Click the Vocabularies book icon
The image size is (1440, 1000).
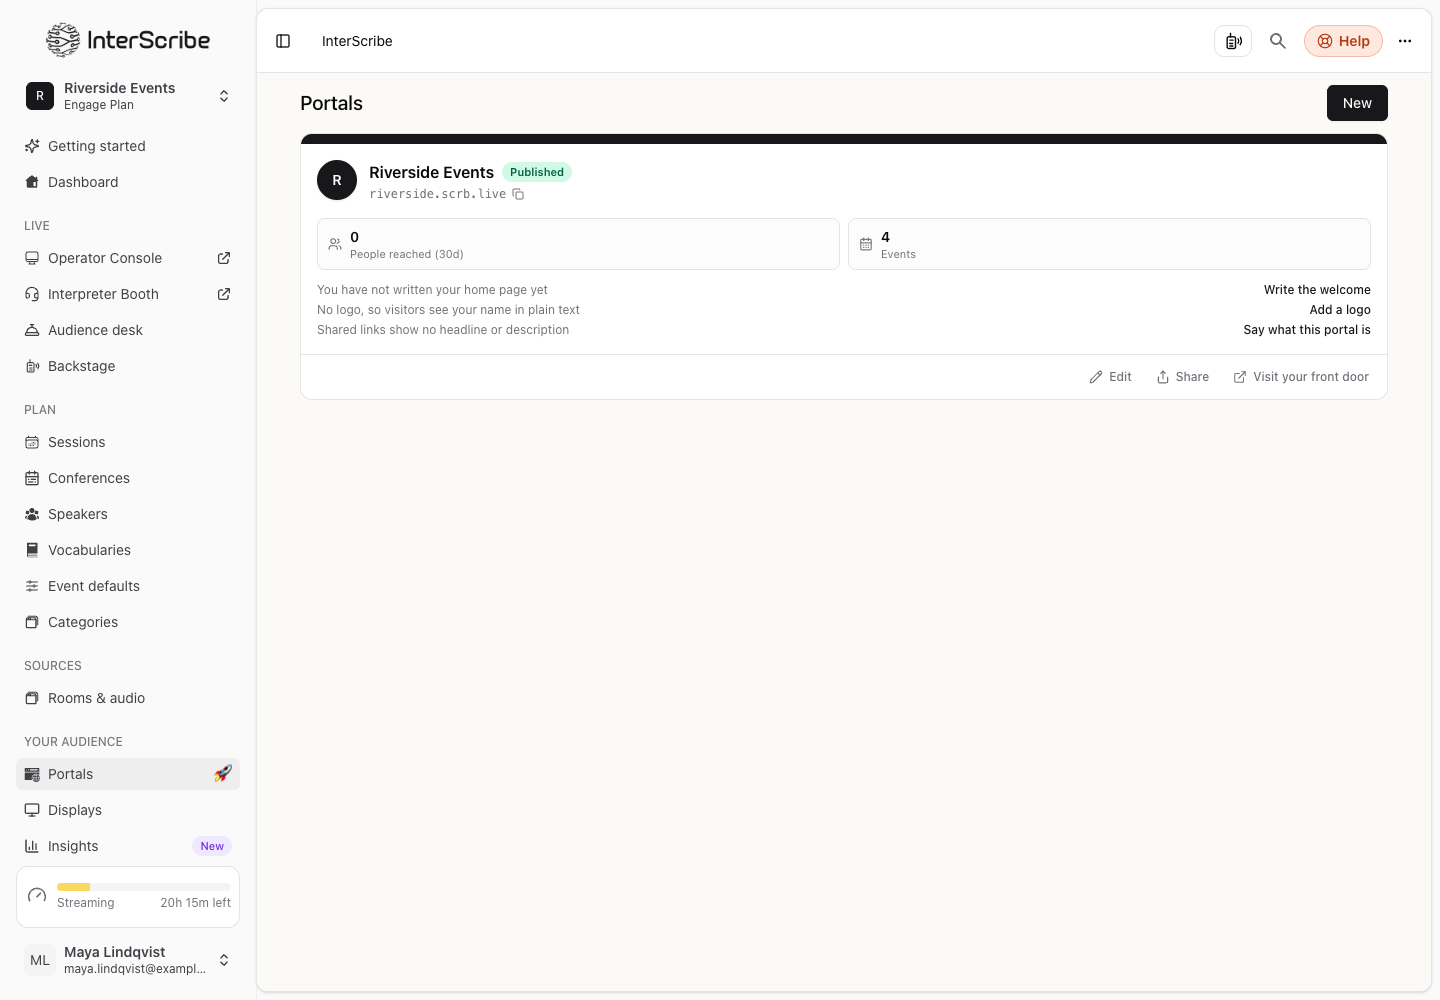tap(32, 550)
